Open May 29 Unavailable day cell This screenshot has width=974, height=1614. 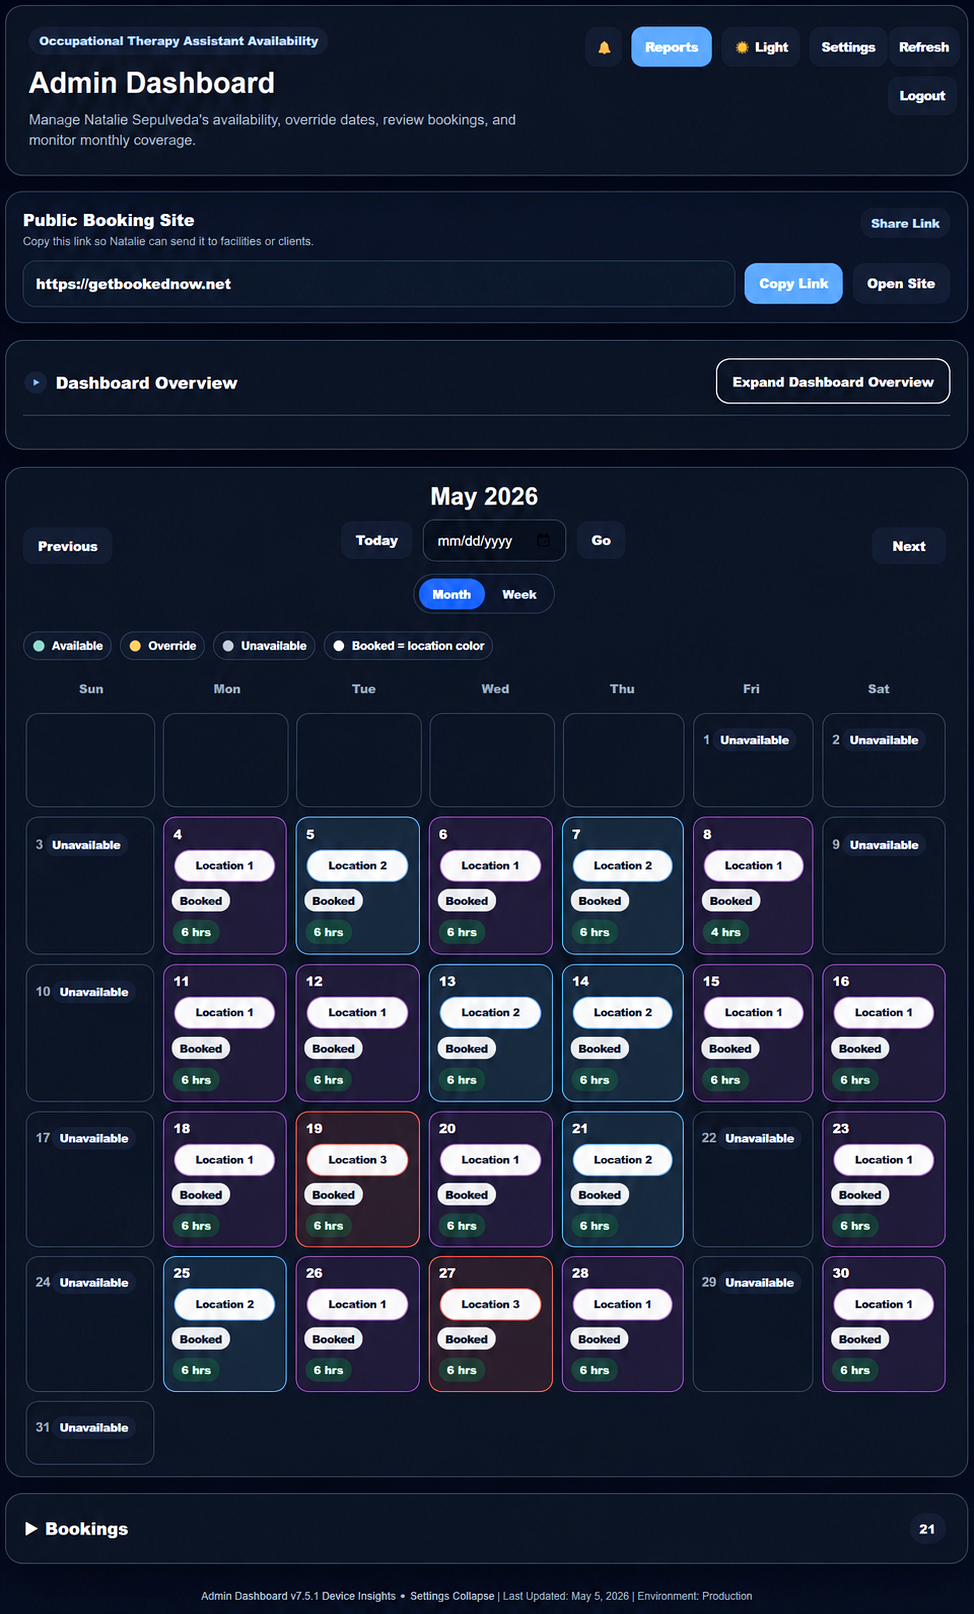[753, 1324]
